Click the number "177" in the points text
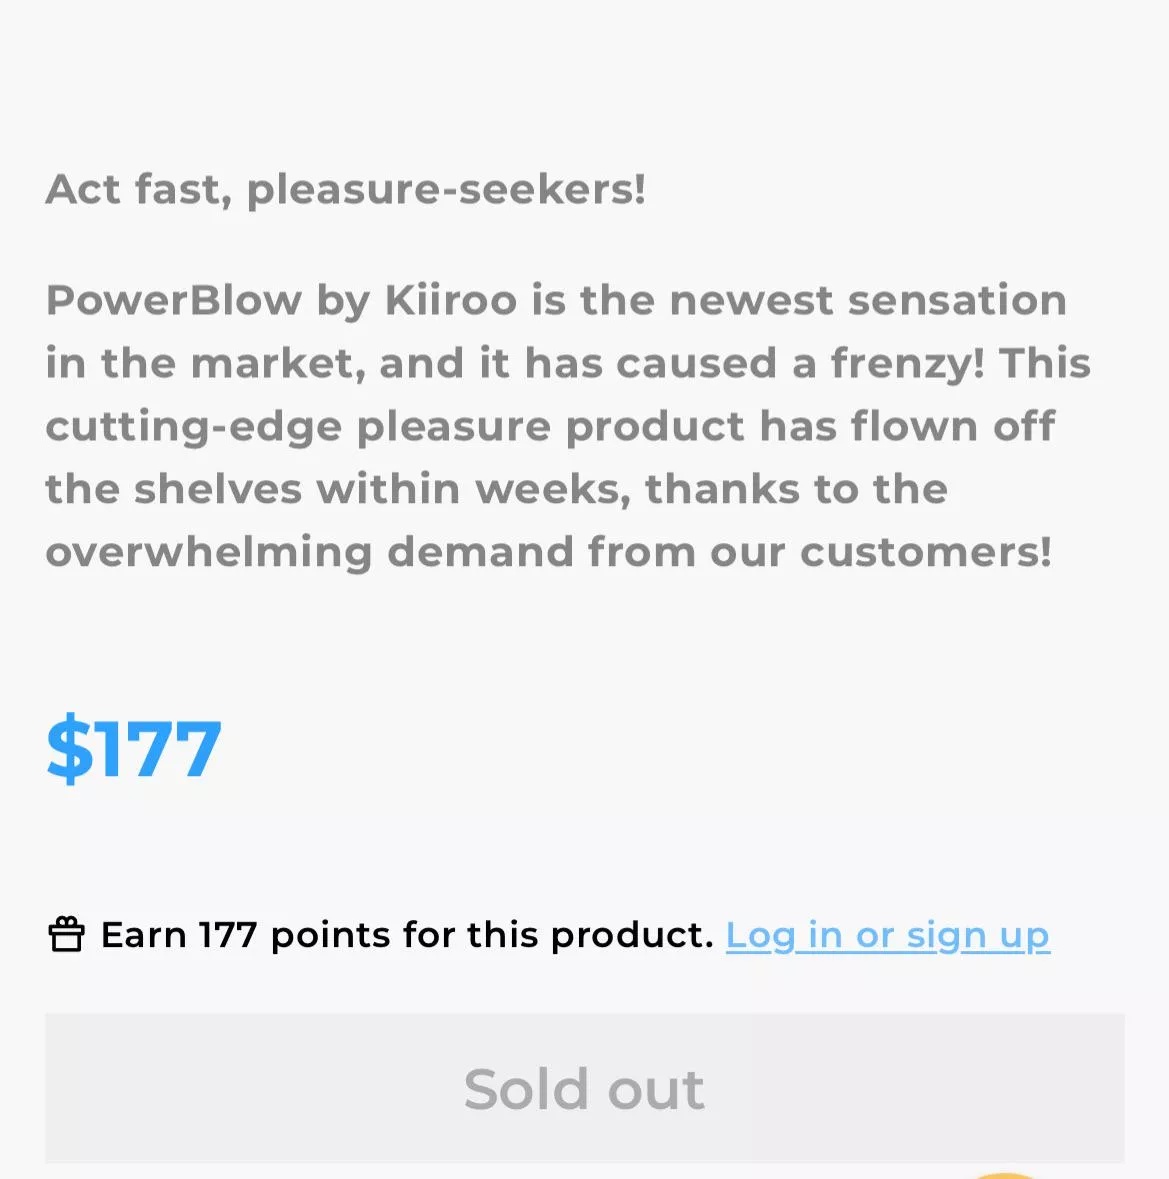The image size is (1169, 1179). 227,935
